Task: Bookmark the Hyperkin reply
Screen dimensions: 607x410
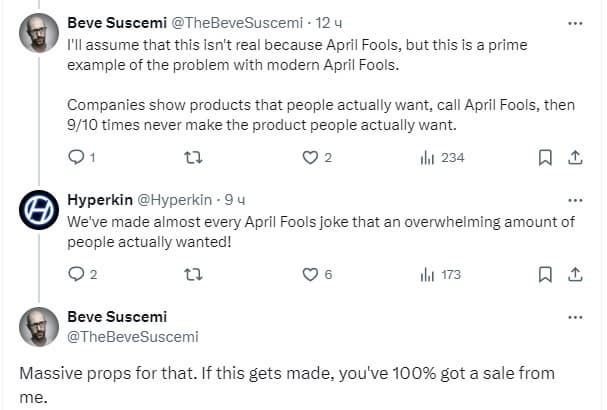Action: pyautogui.click(x=546, y=274)
